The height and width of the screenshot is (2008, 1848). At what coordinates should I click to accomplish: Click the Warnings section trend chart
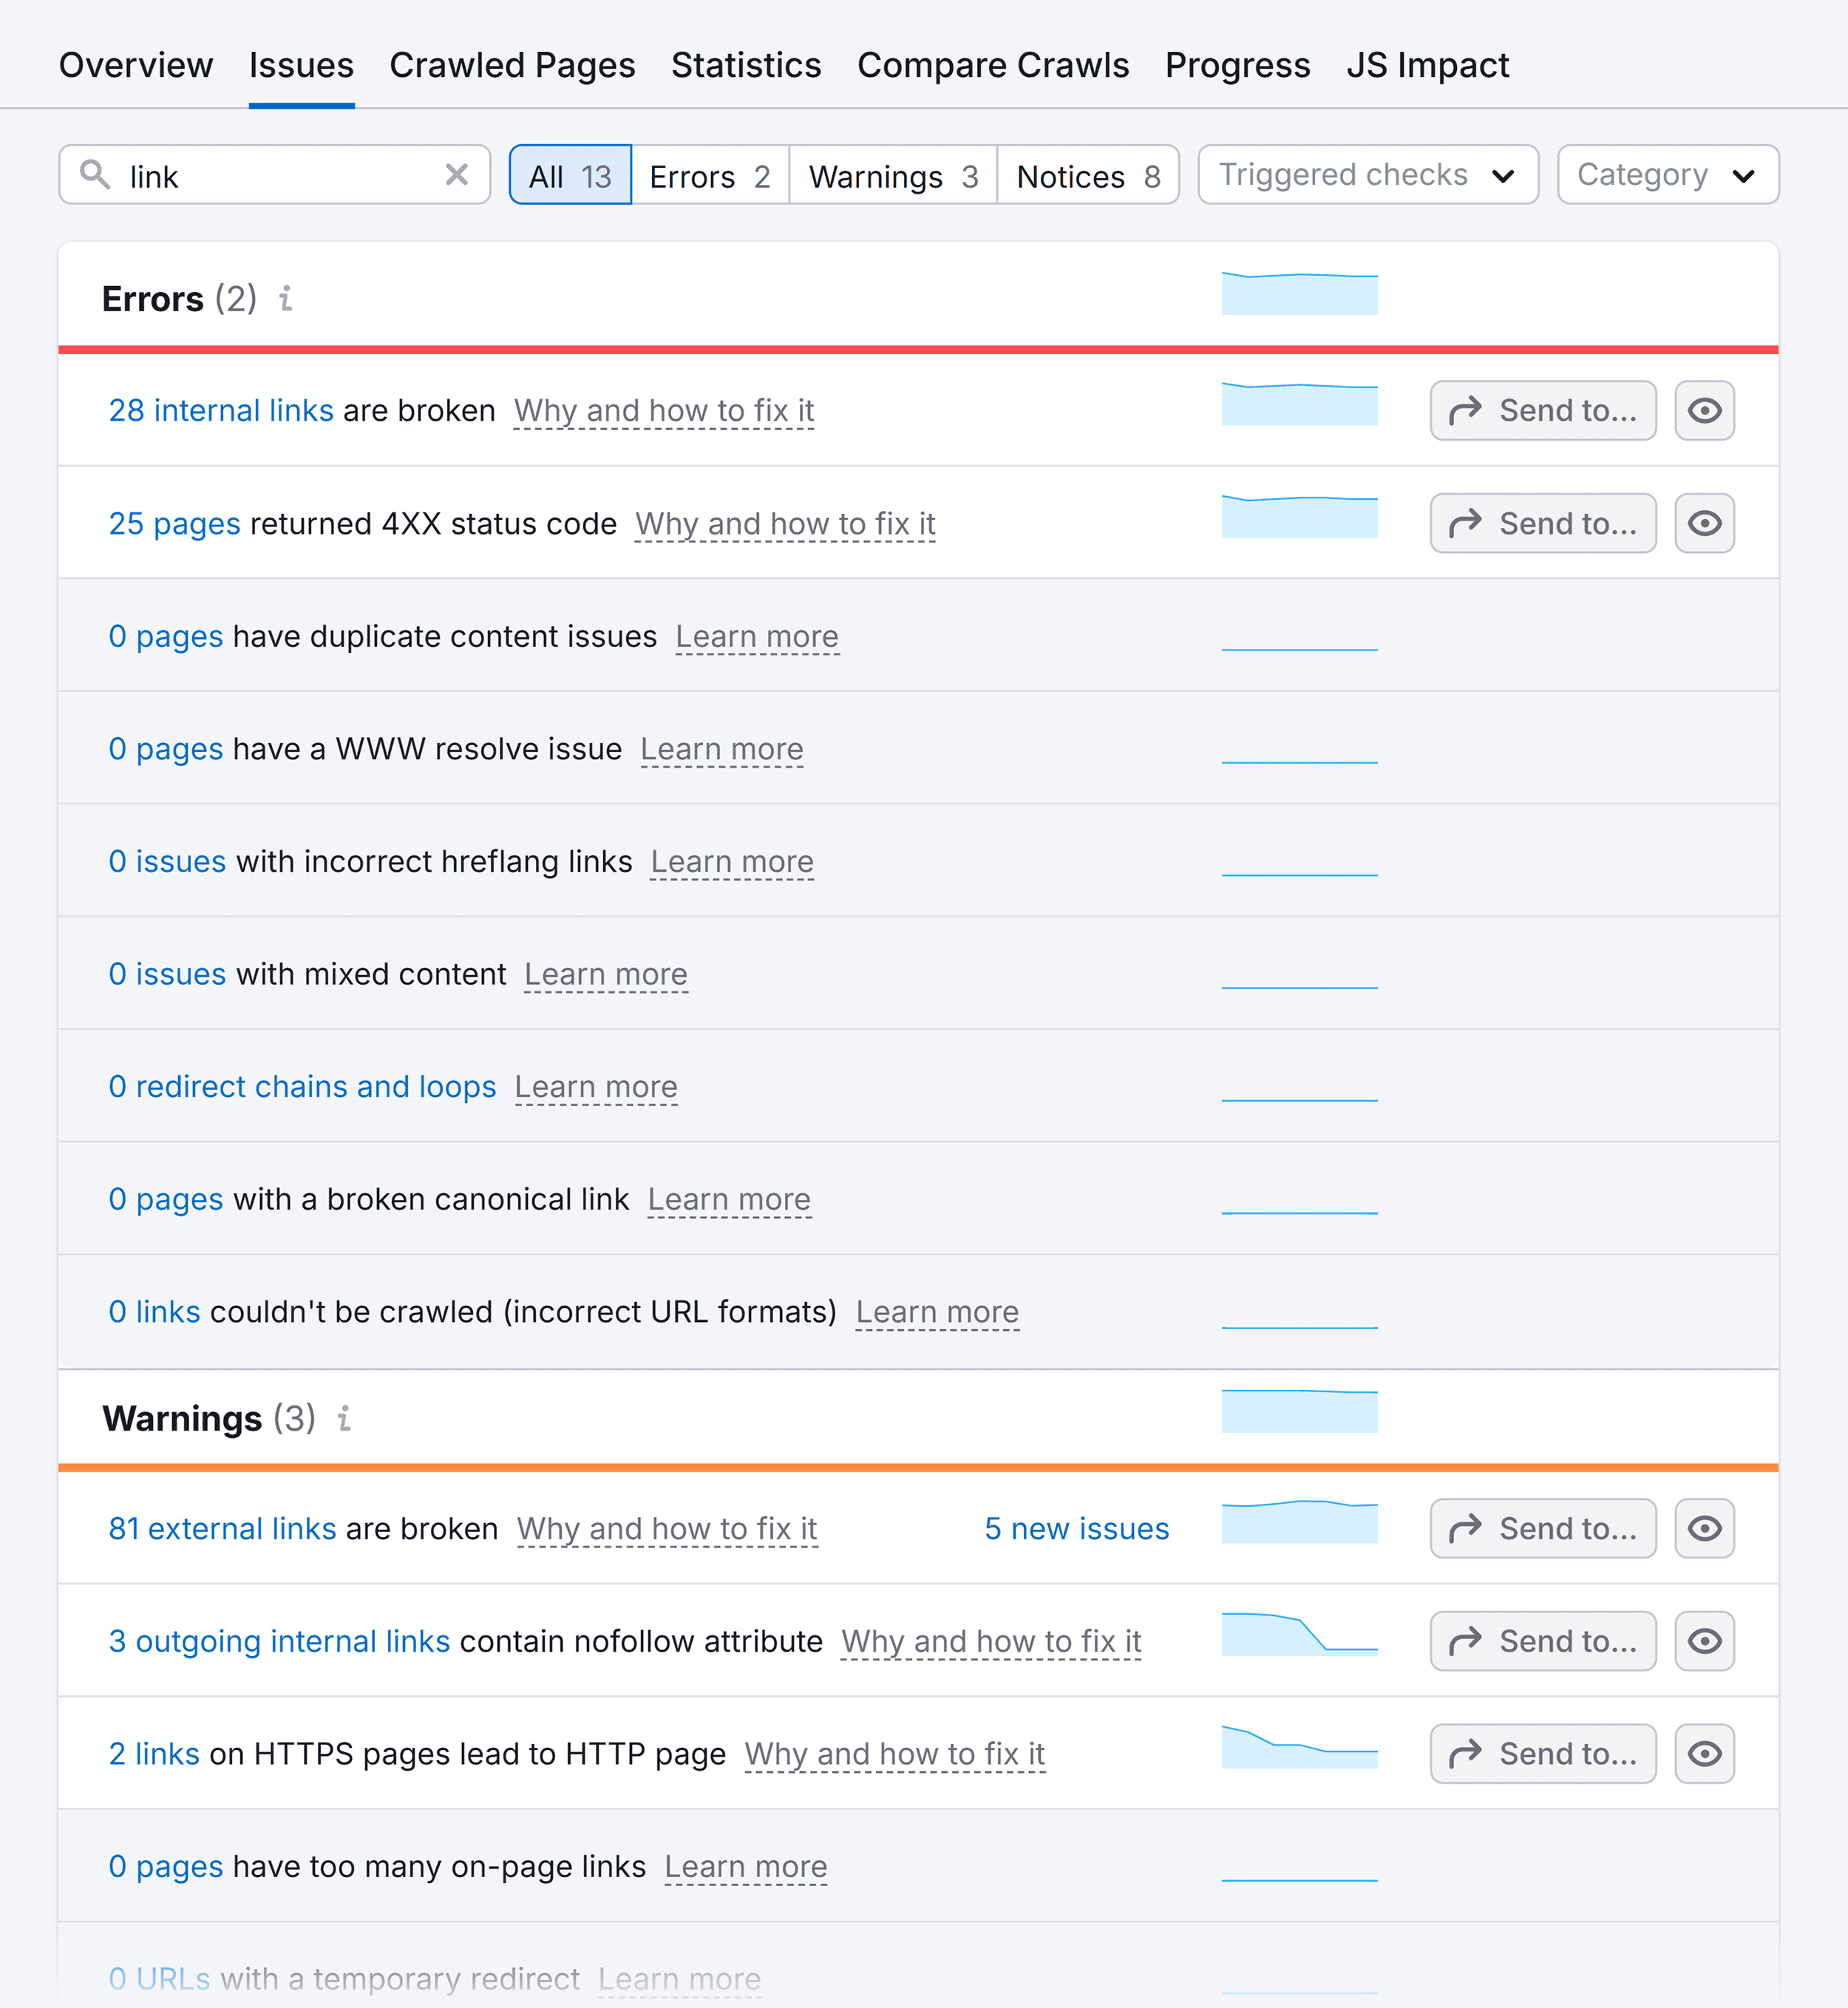pos(1299,1411)
